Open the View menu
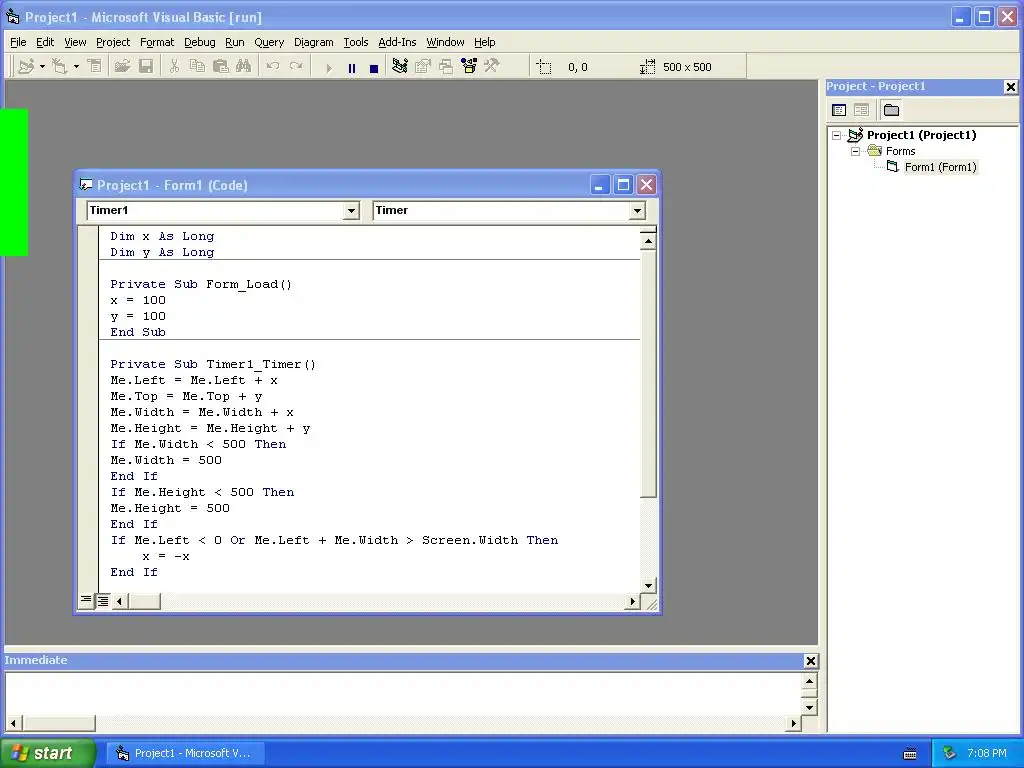Viewport: 1024px width, 768px height. pos(75,42)
